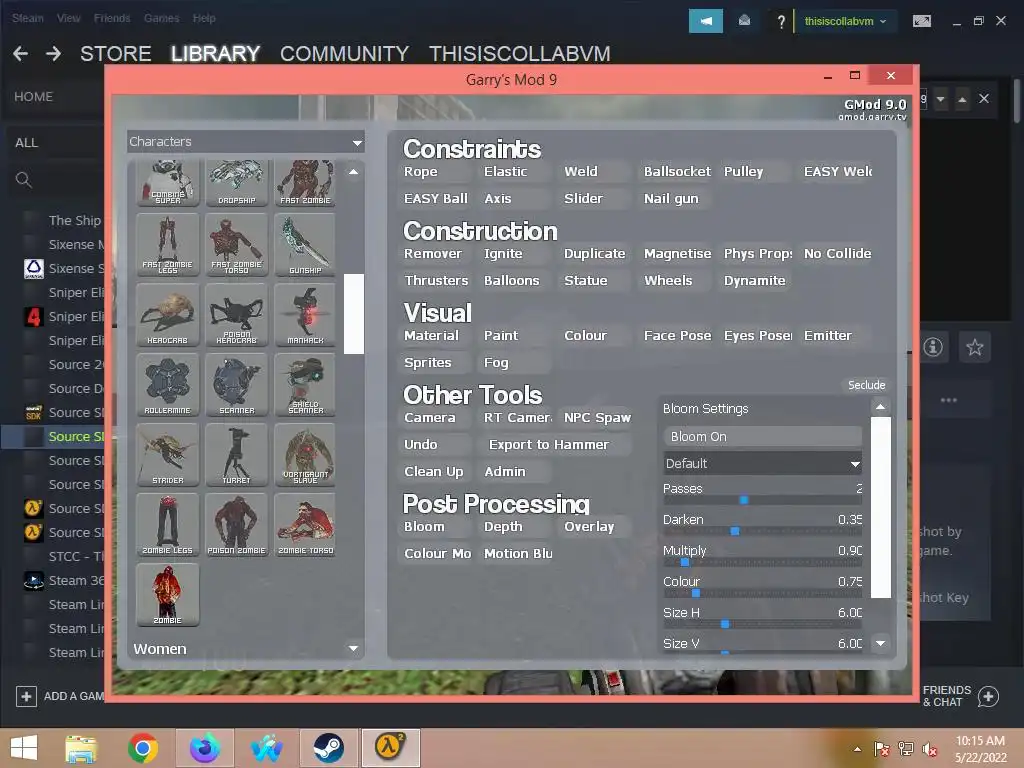The height and width of the screenshot is (768, 1024).
Task: Click the Zombie Legs icon
Action: coord(168,524)
